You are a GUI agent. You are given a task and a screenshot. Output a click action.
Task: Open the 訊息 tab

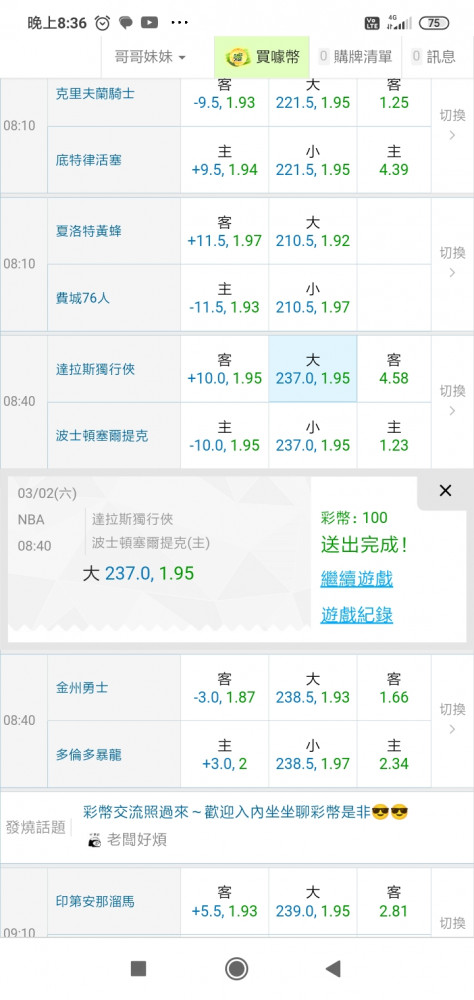click(x=434, y=57)
